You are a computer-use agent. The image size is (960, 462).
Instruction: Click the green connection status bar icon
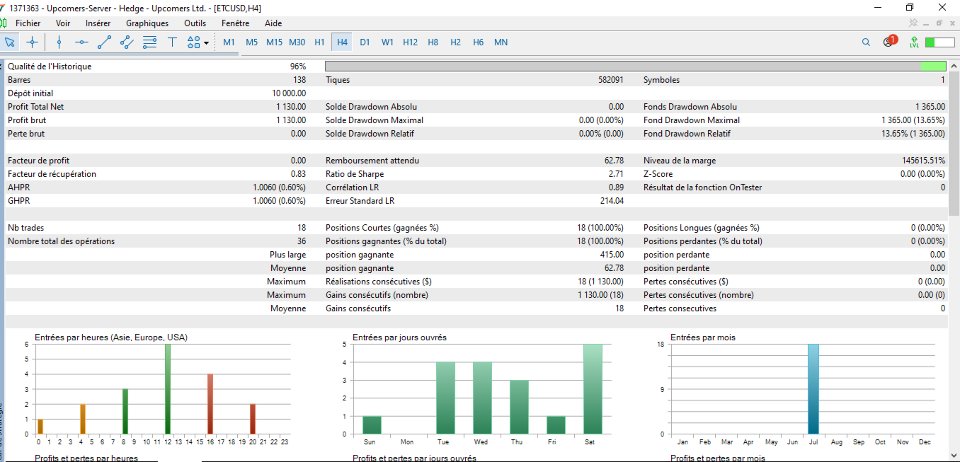[939, 42]
